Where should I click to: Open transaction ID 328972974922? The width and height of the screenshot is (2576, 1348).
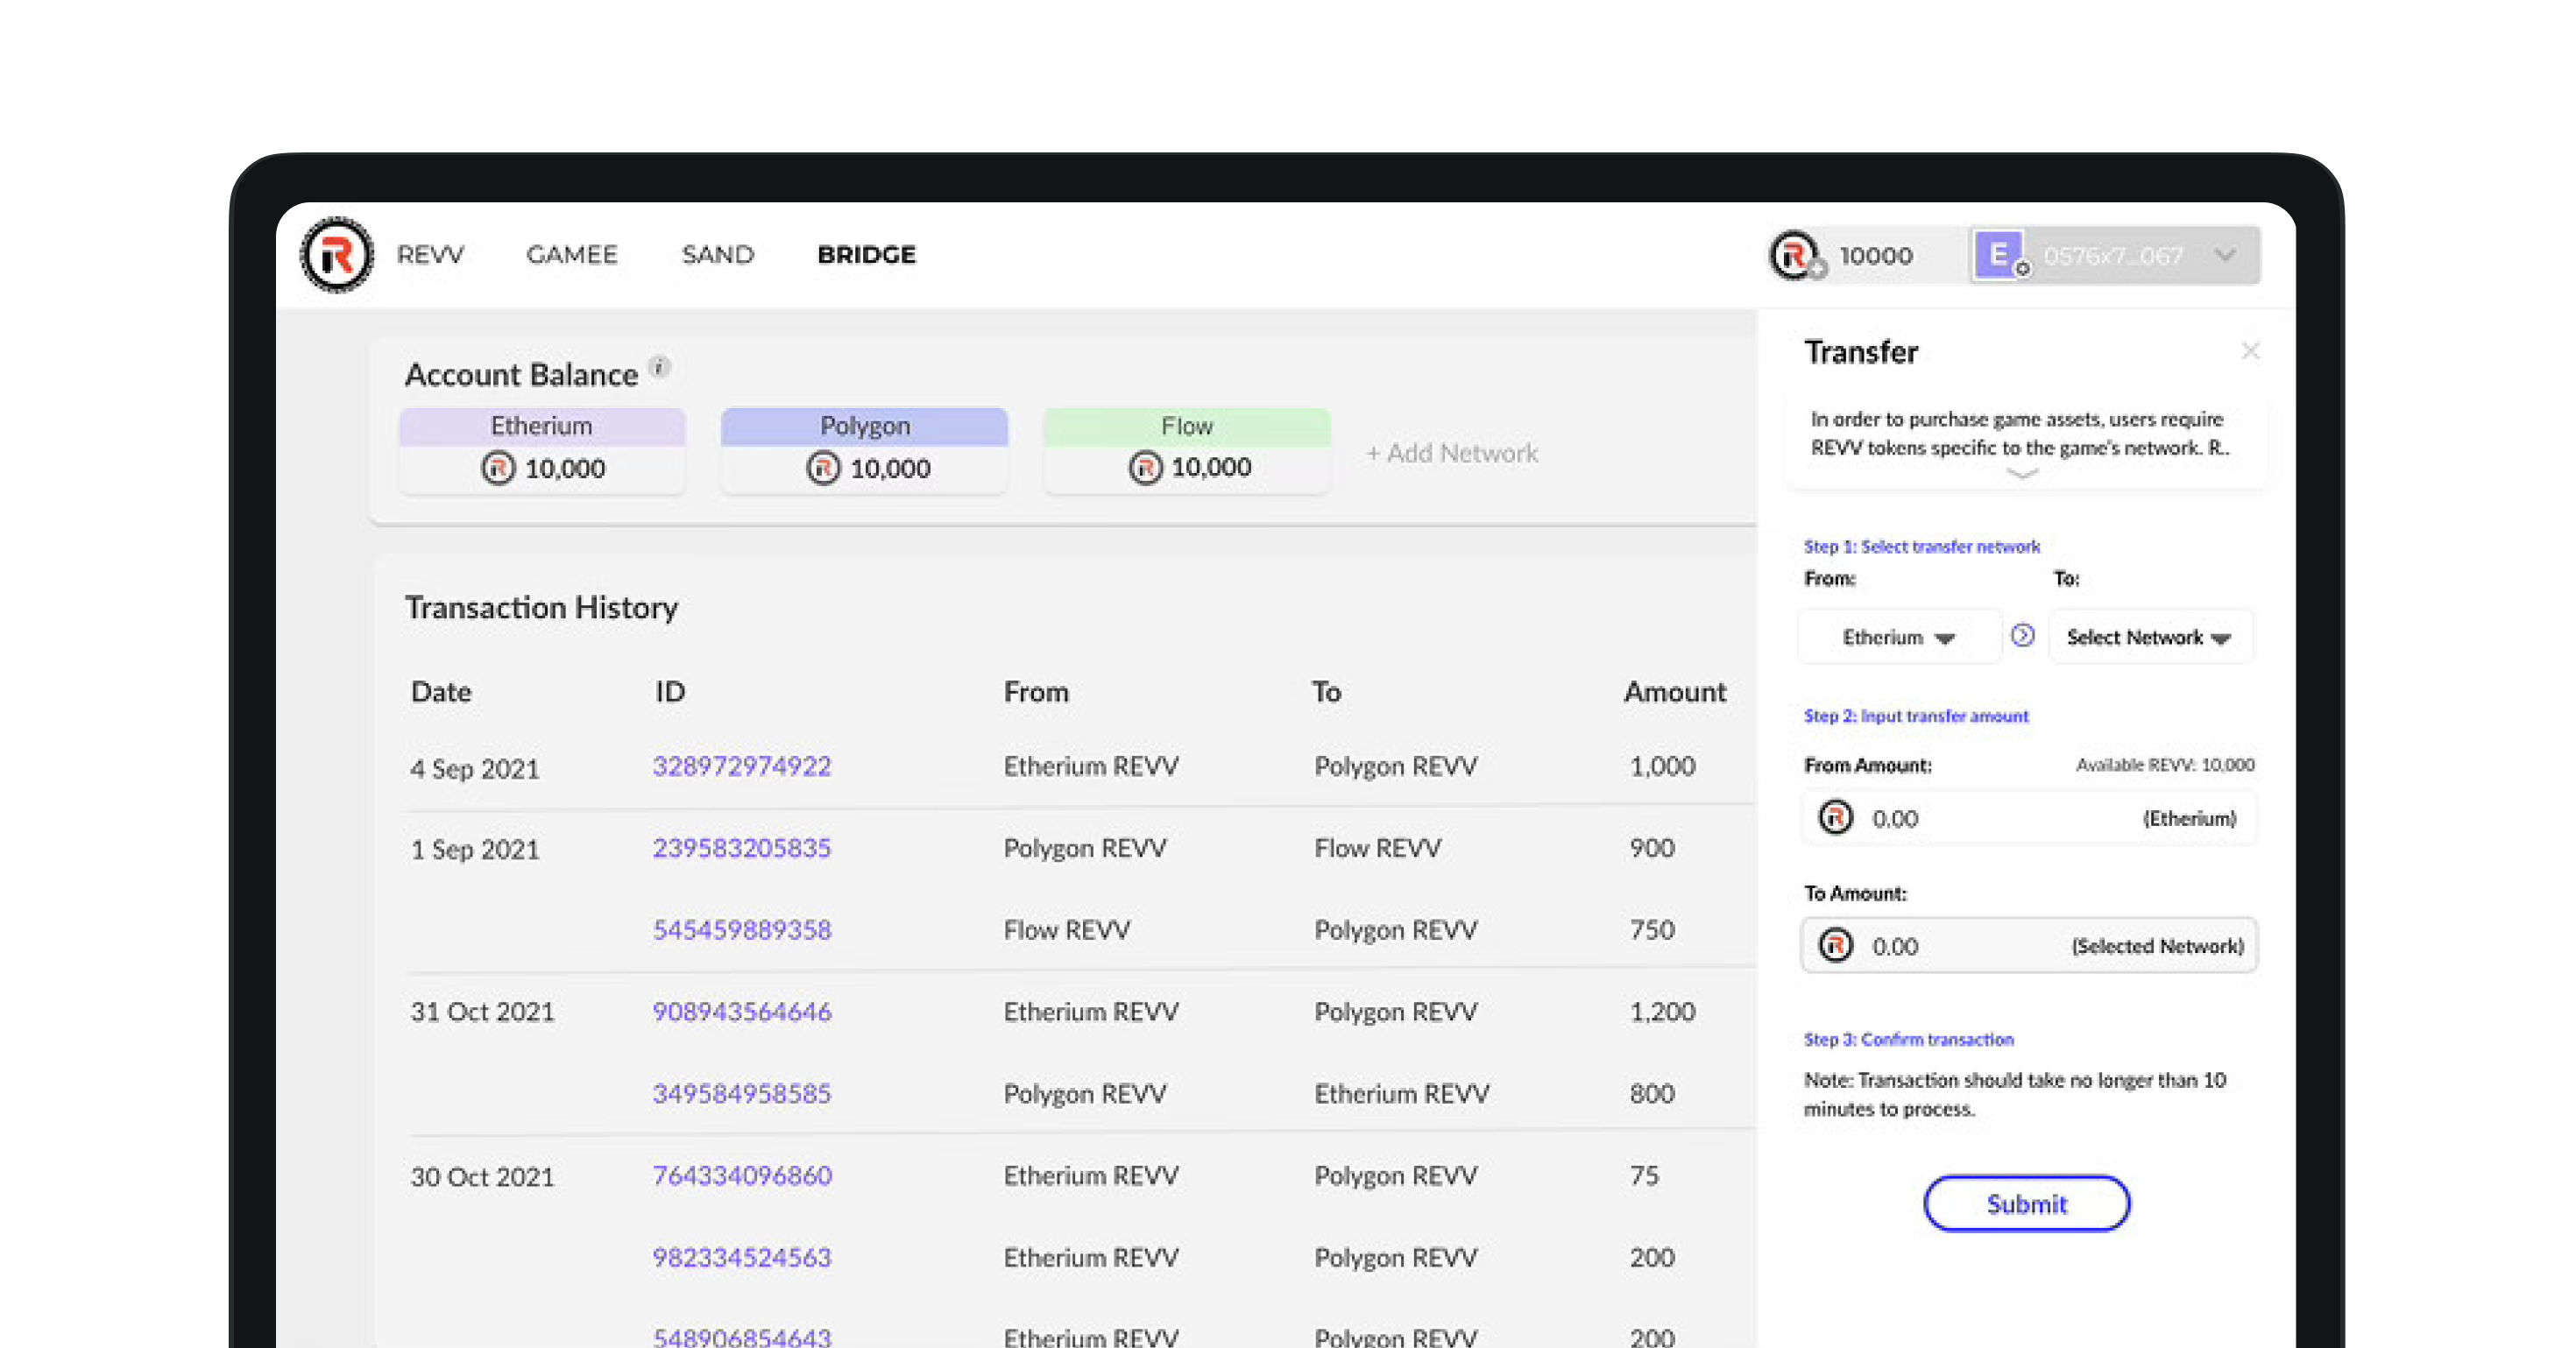(742, 766)
